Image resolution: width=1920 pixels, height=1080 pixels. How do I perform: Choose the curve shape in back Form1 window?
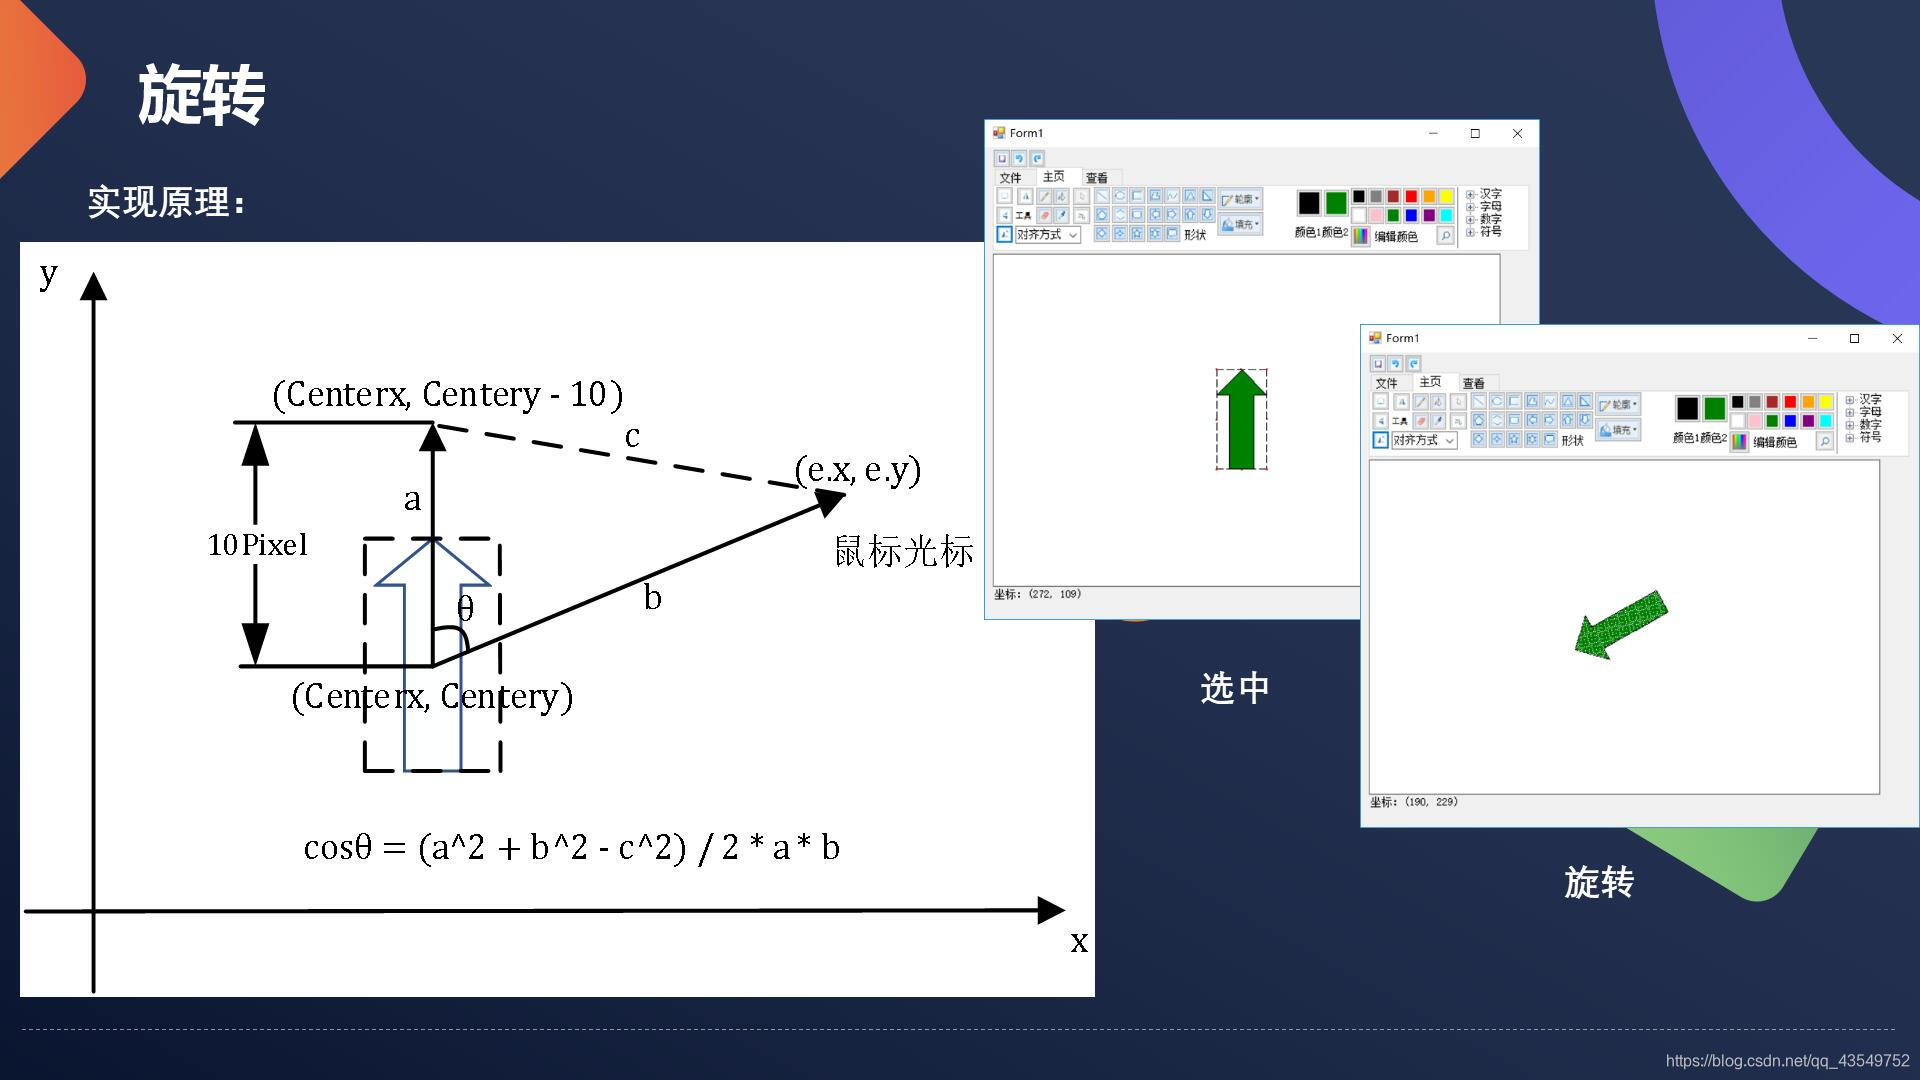point(1172,197)
